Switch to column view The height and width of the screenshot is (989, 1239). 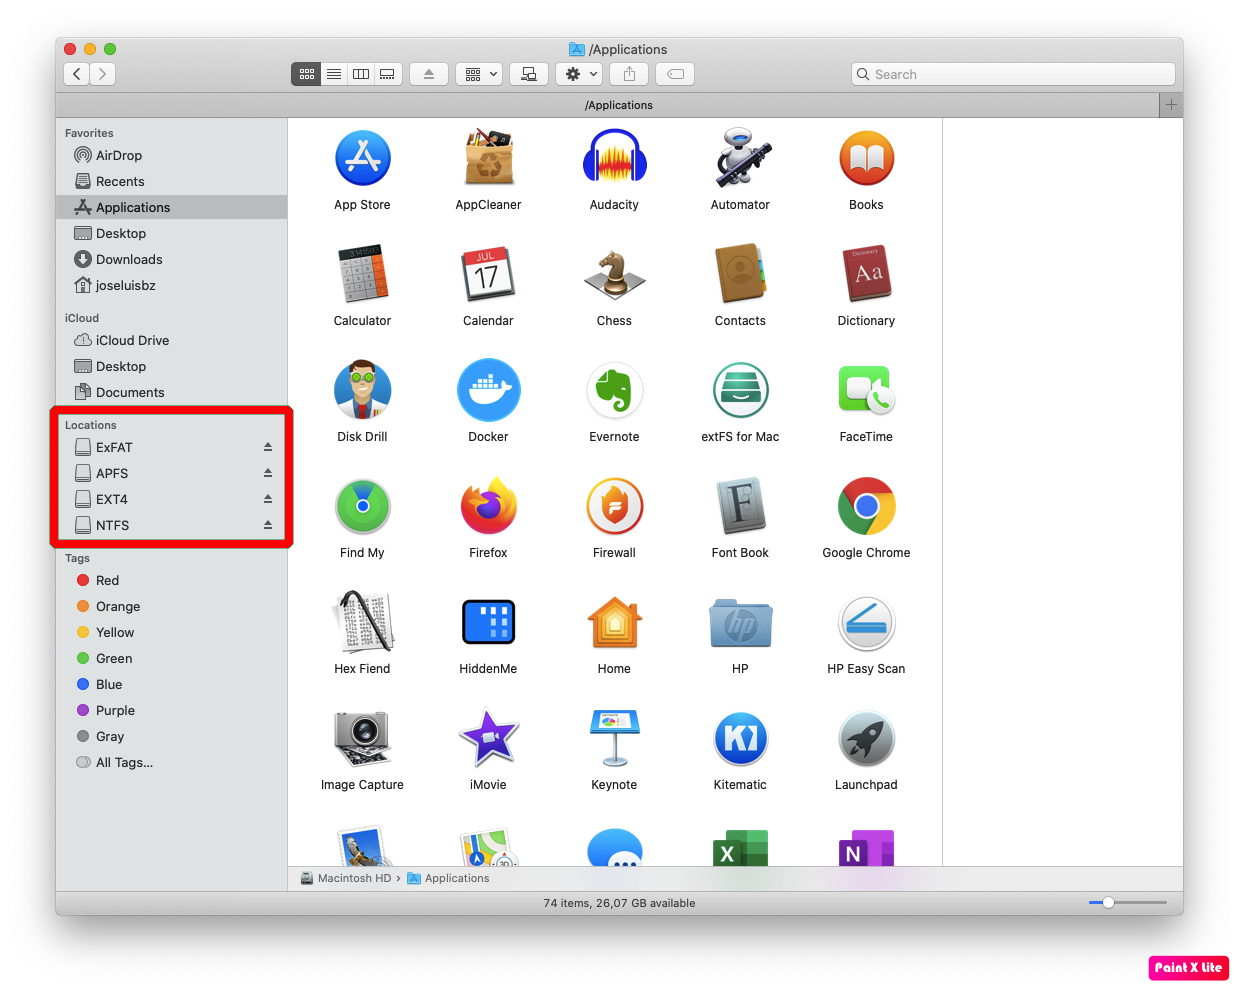[x=361, y=74]
